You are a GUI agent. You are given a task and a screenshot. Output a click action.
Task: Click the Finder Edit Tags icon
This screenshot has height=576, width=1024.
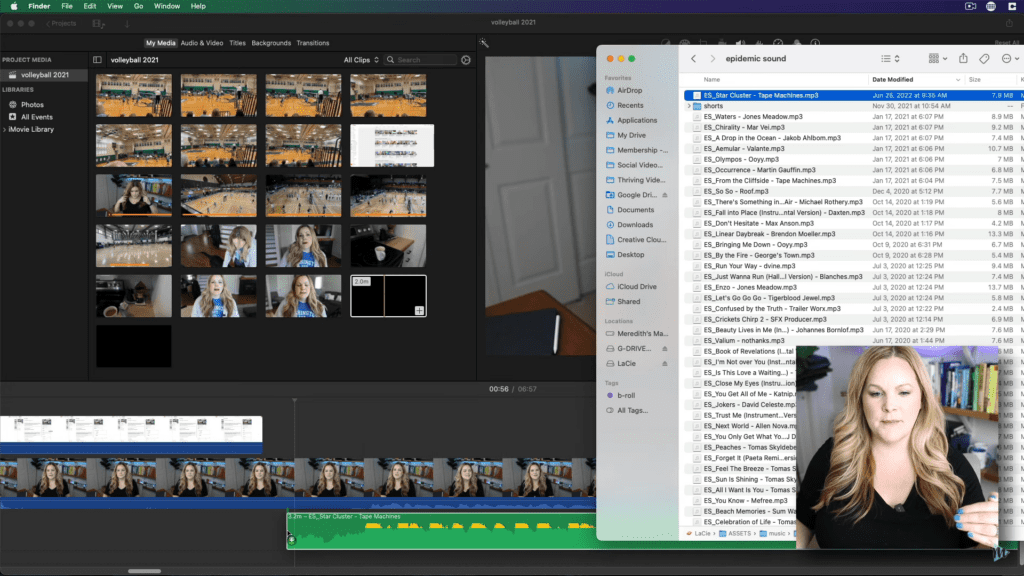[x=984, y=59]
